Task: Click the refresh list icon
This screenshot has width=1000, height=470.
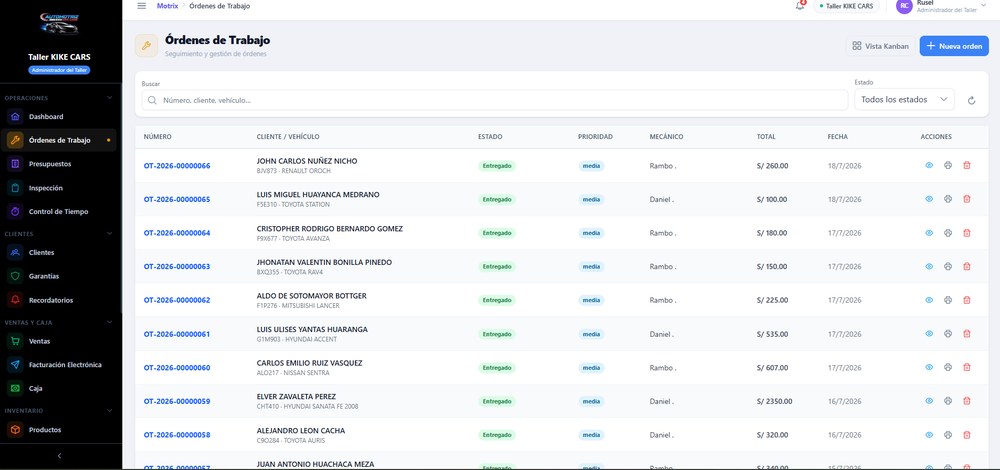Action: tap(971, 100)
